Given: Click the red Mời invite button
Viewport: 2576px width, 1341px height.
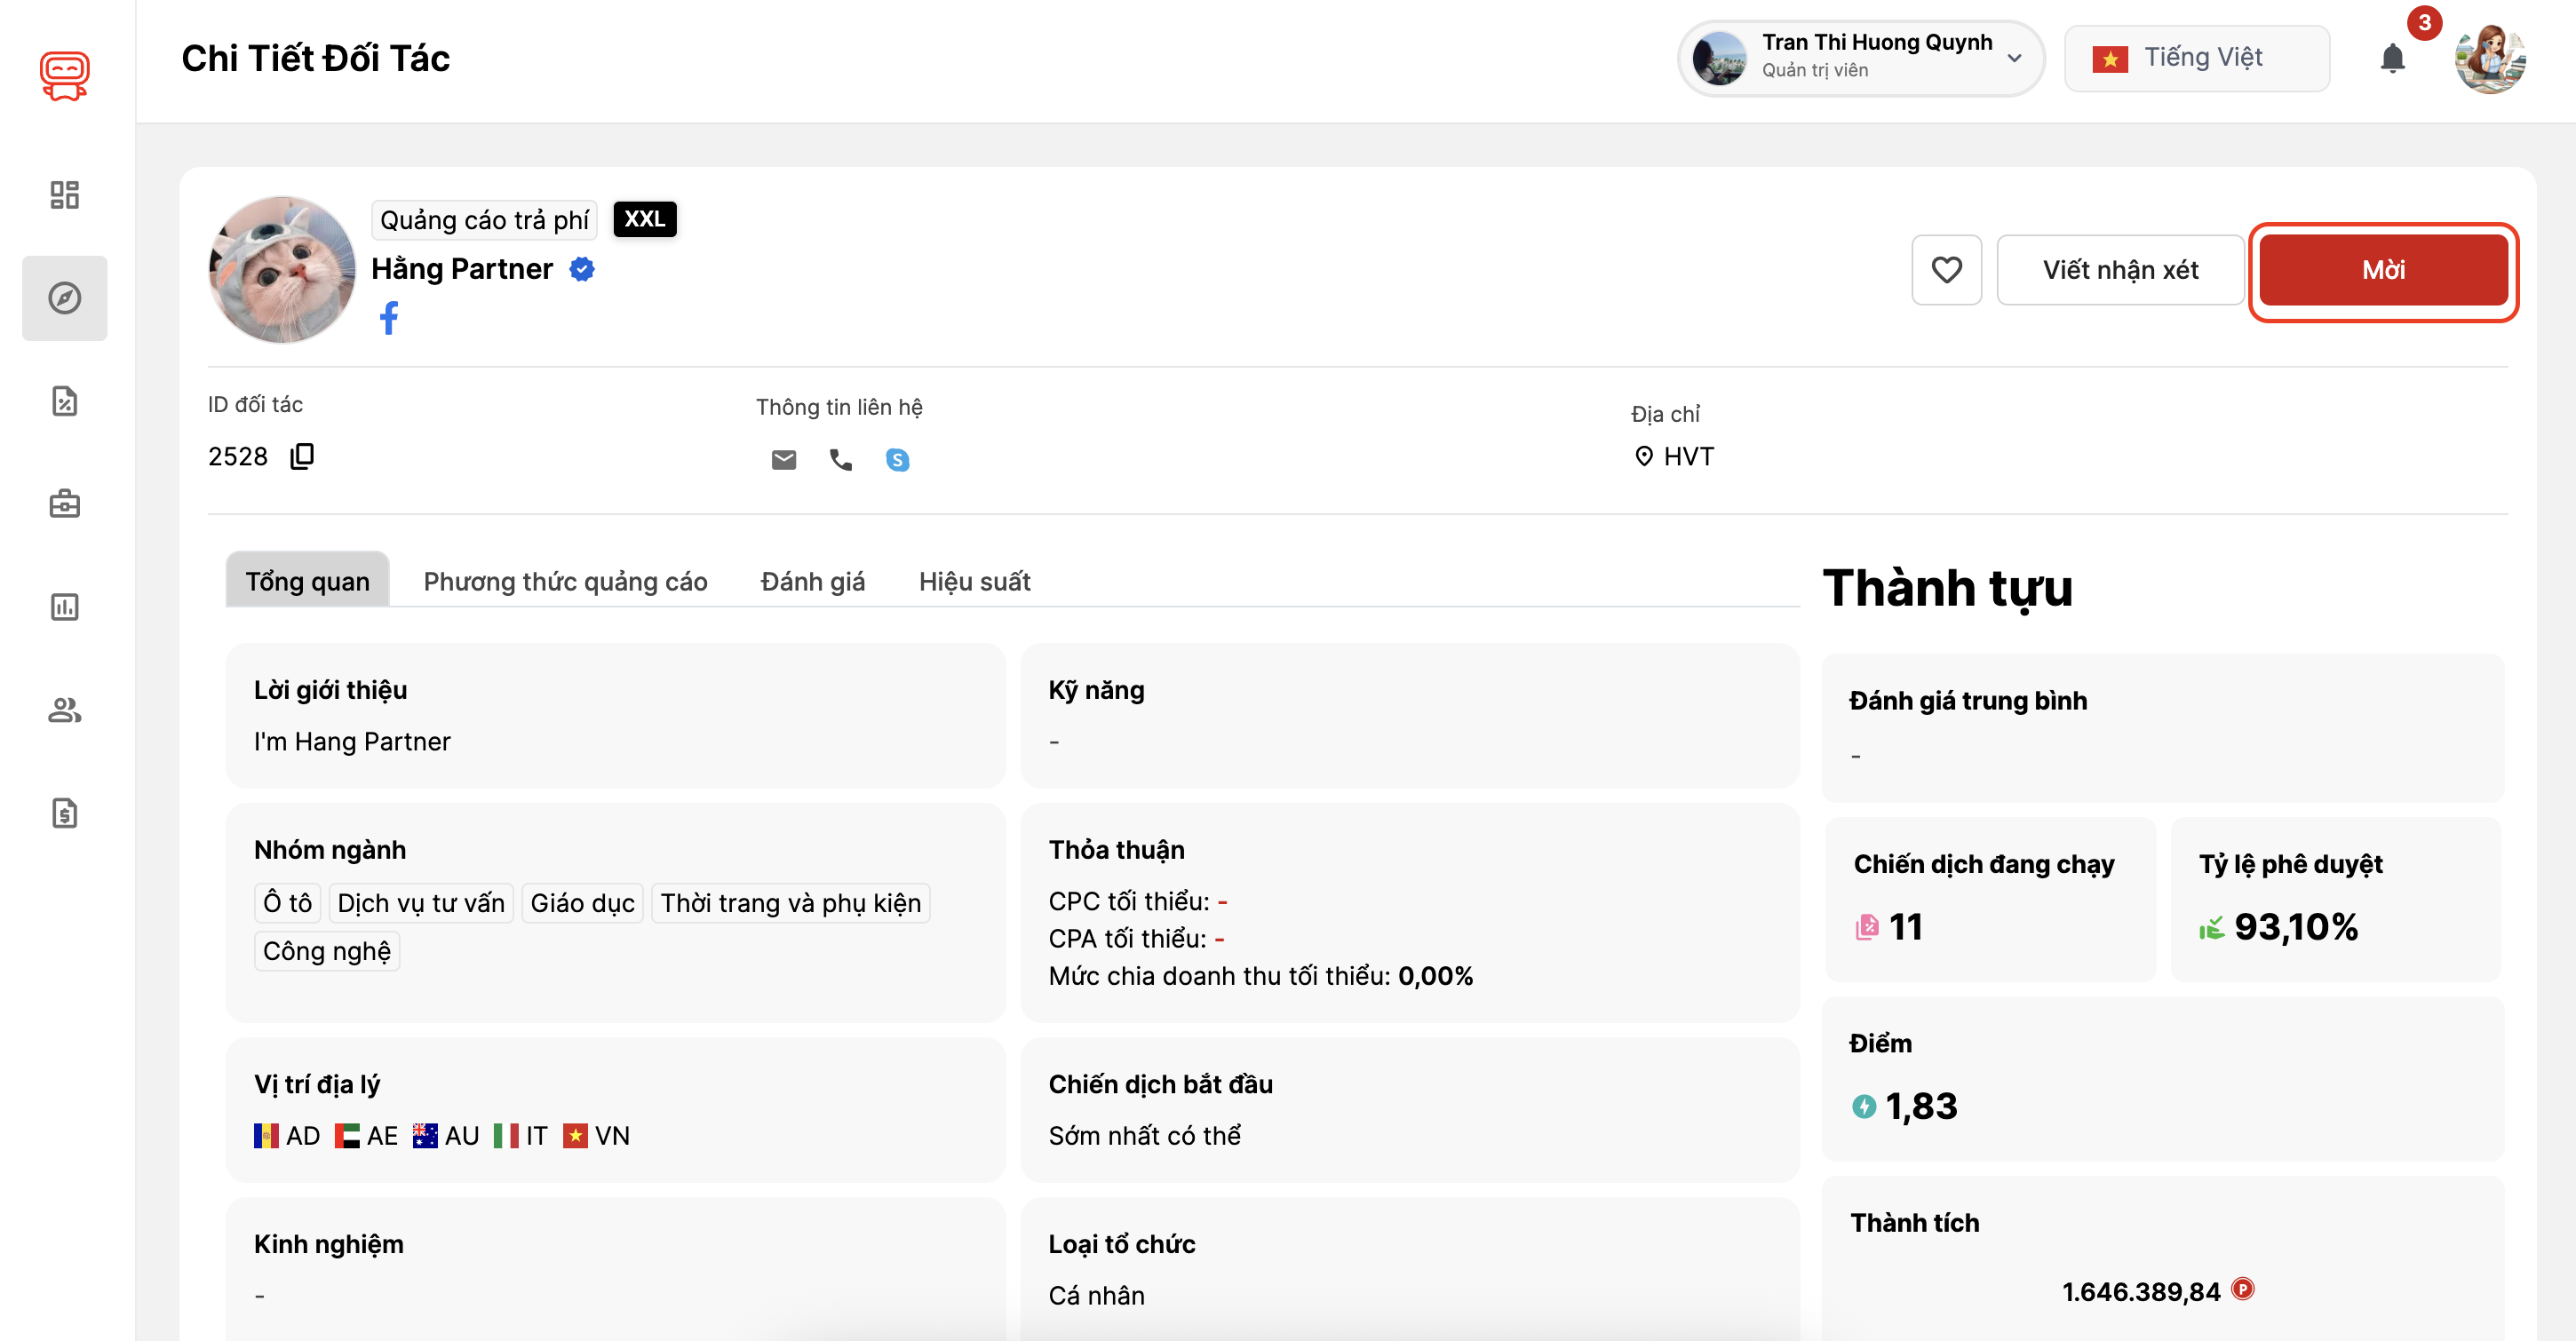Looking at the screenshot, I should [2383, 270].
